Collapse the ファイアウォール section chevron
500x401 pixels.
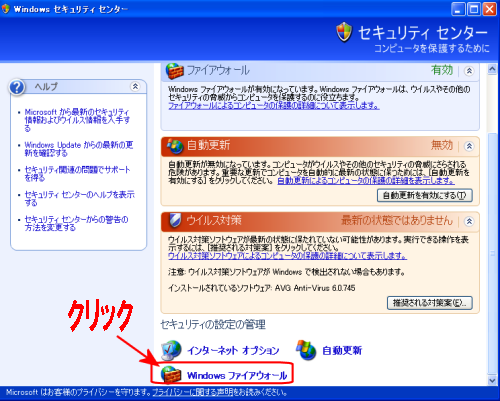tap(469, 71)
